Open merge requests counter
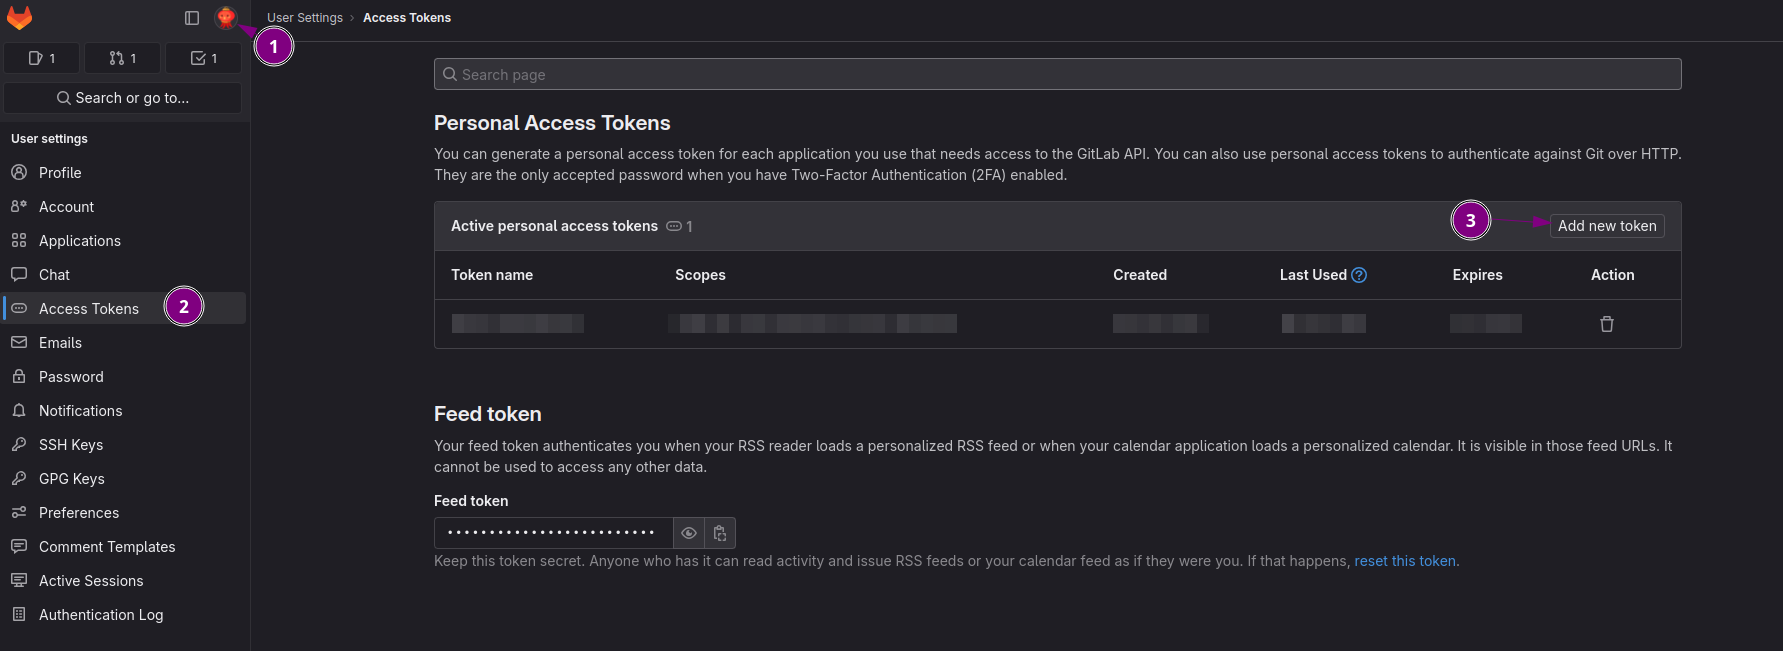The image size is (1783, 651). click(122, 58)
